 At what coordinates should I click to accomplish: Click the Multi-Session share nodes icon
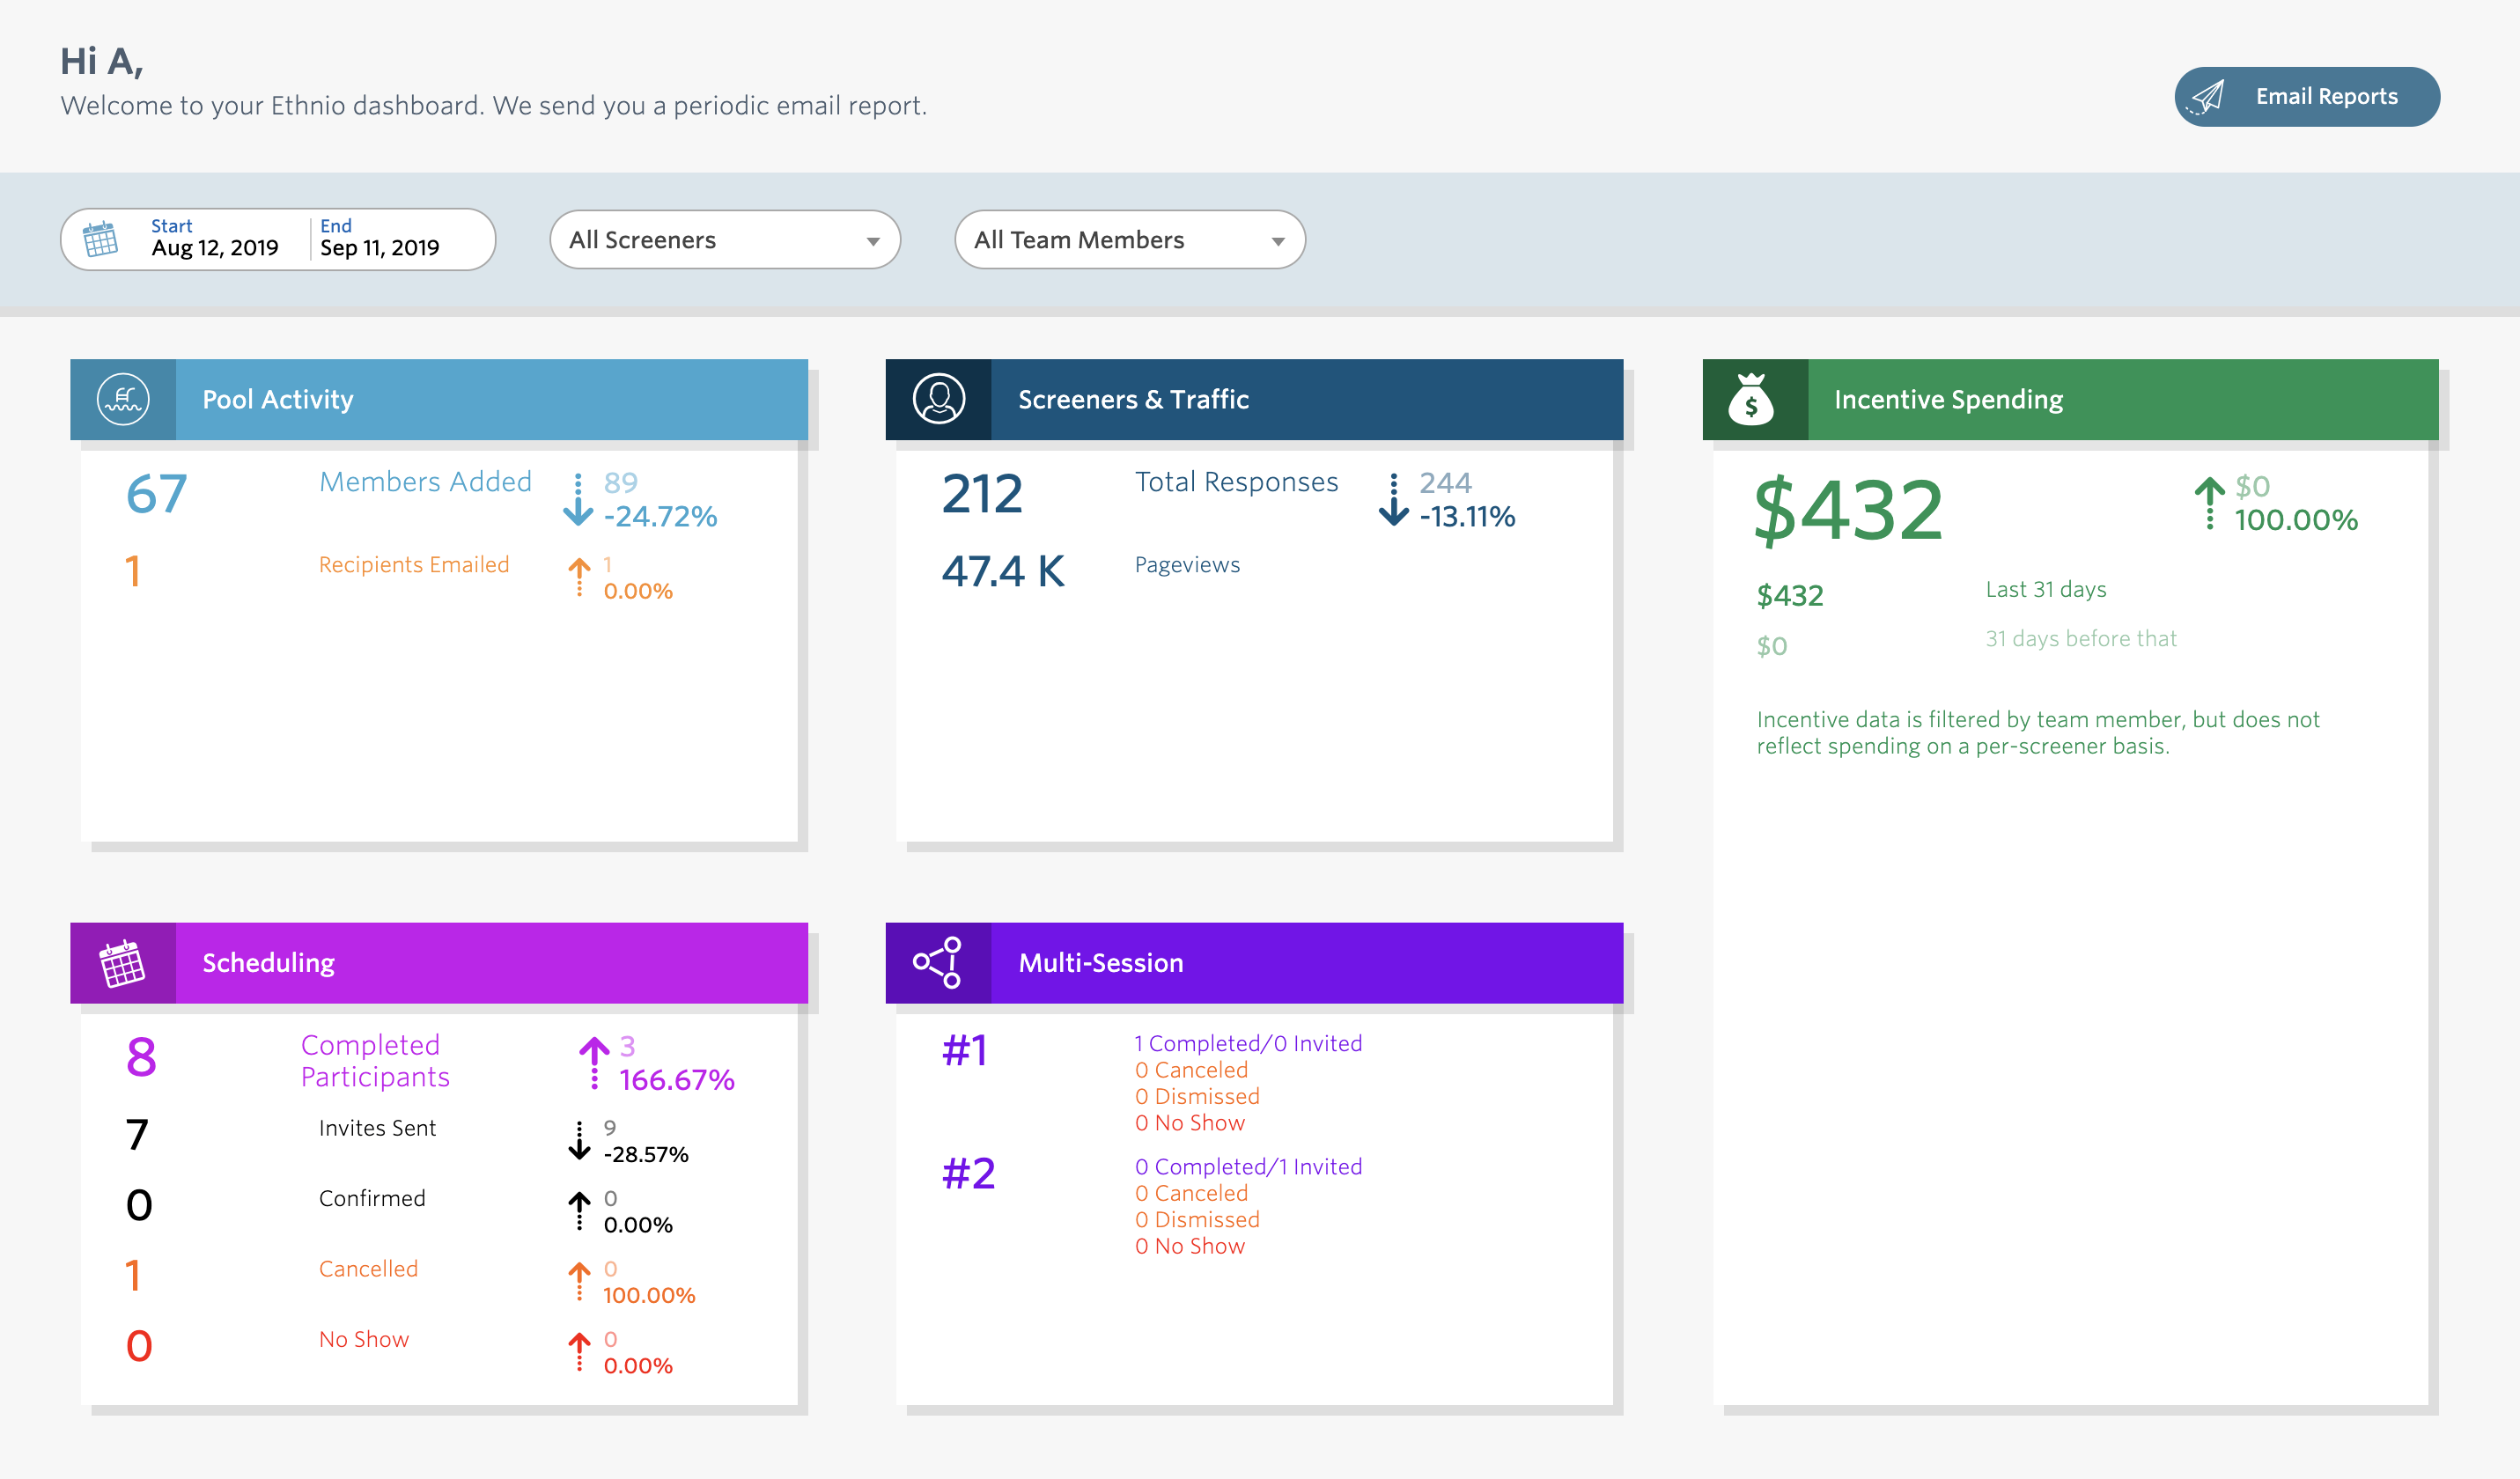coord(938,963)
